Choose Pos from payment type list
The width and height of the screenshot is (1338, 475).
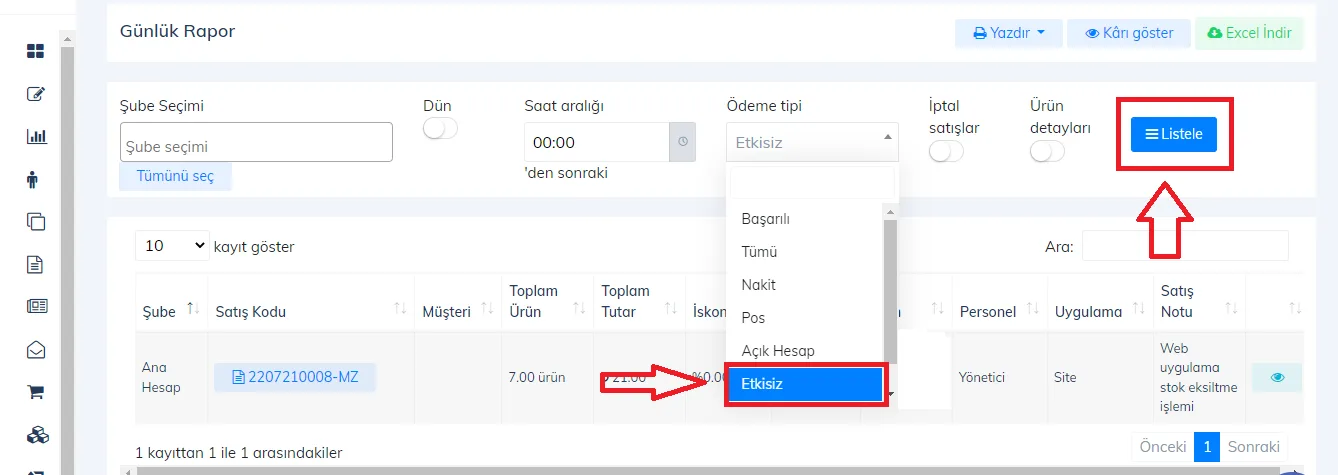[805, 318]
